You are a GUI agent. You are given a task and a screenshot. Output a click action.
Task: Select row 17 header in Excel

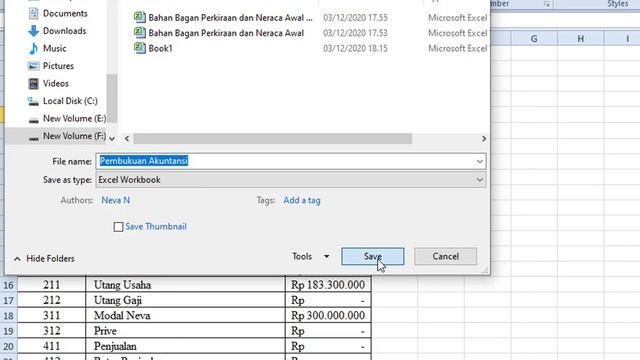pos(9,300)
